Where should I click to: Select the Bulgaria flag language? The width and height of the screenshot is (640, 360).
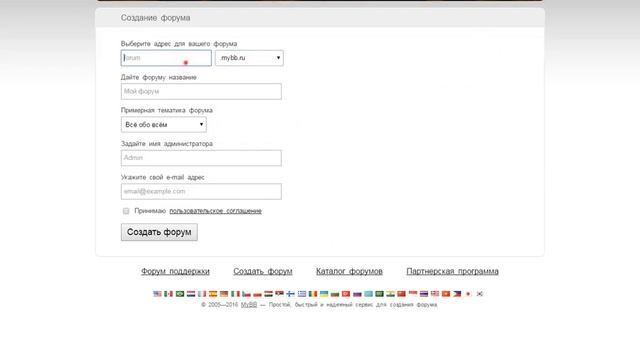pyautogui.click(x=335, y=294)
